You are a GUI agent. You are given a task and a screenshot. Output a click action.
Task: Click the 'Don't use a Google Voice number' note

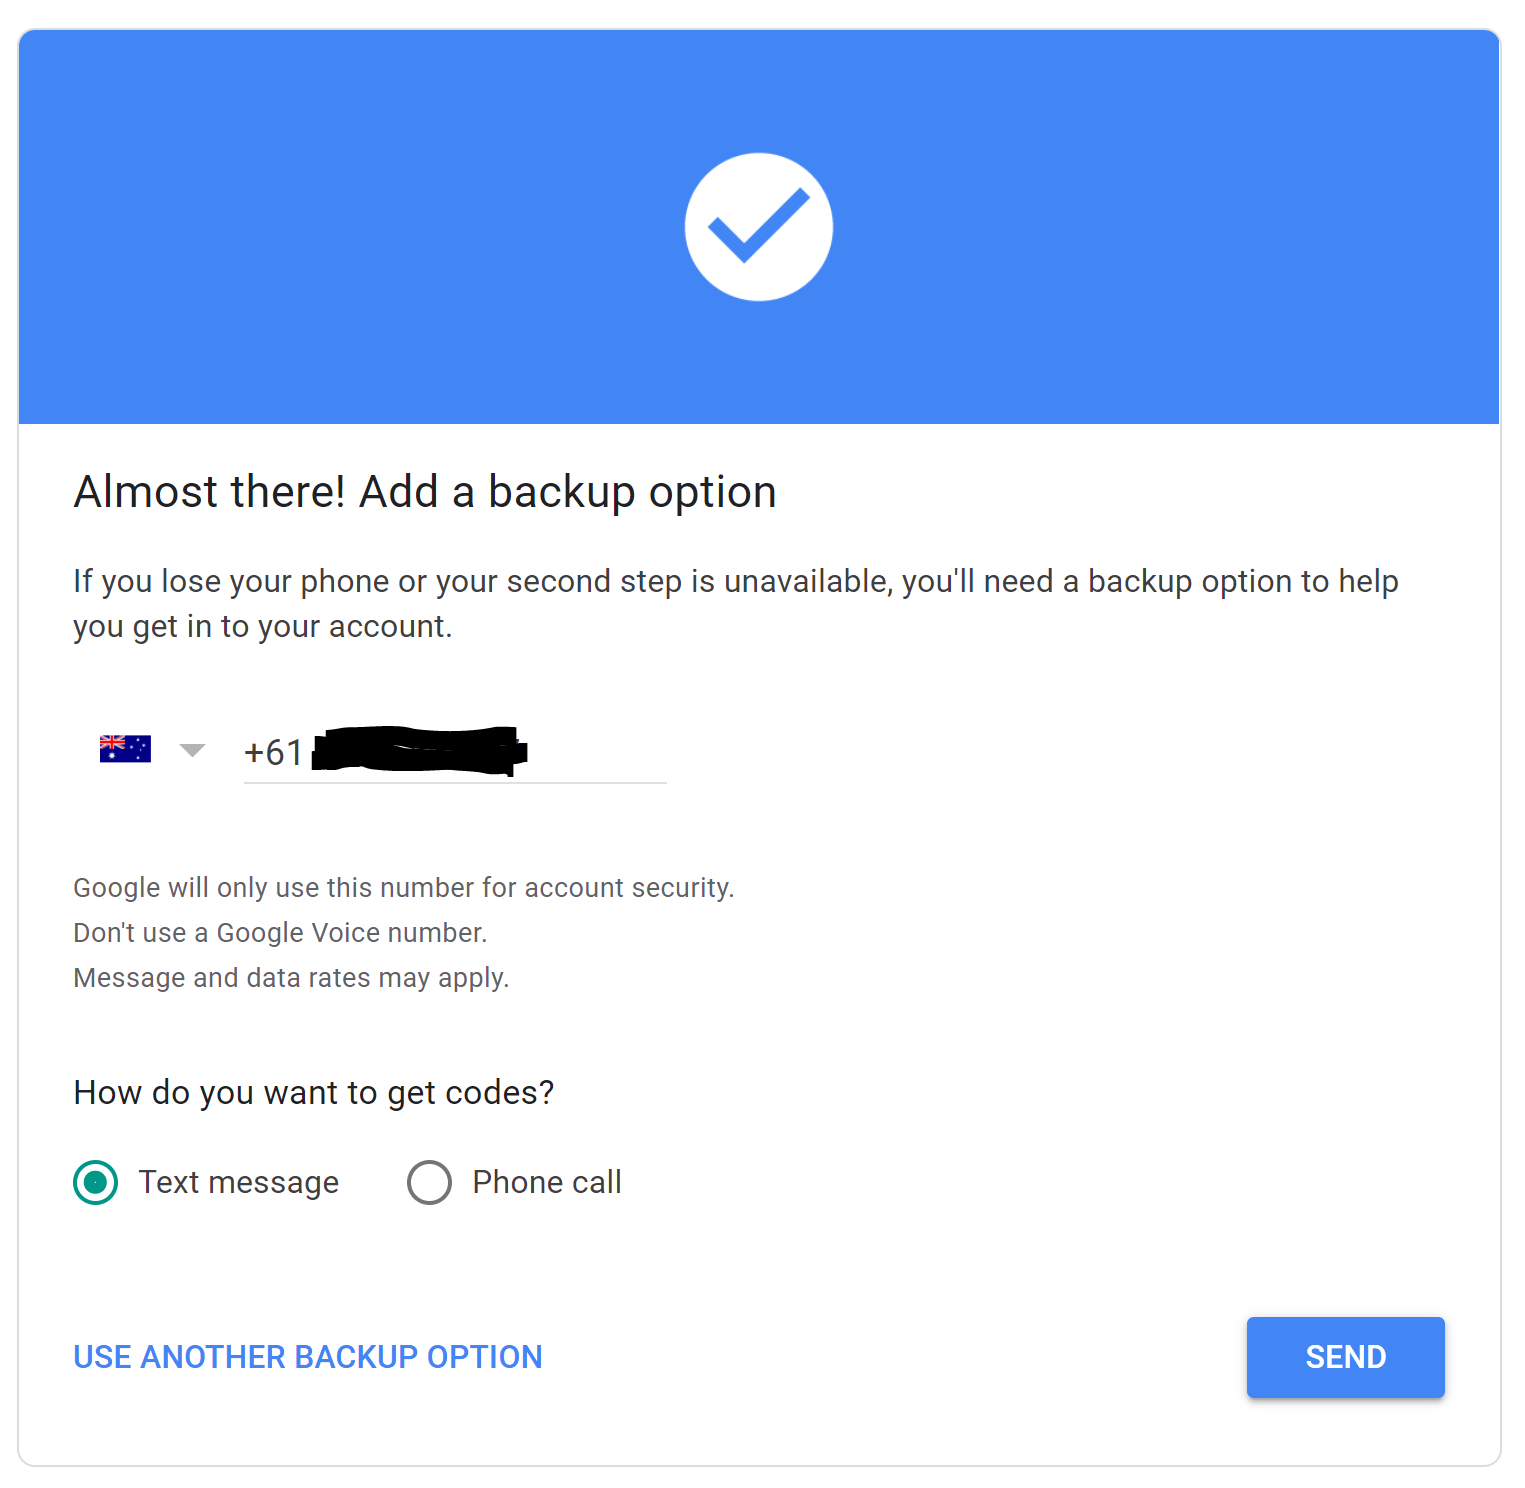[x=280, y=933]
